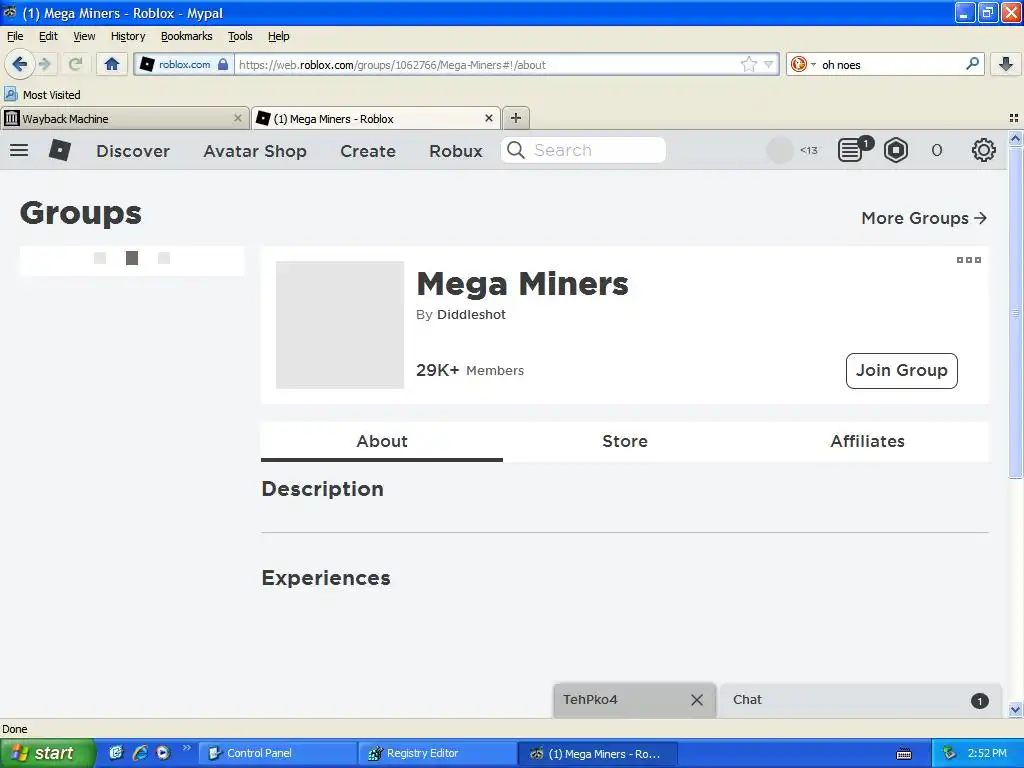Click the Robux hexagon currency icon
Screen dimensions: 1024x768
click(x=896, y=150)
